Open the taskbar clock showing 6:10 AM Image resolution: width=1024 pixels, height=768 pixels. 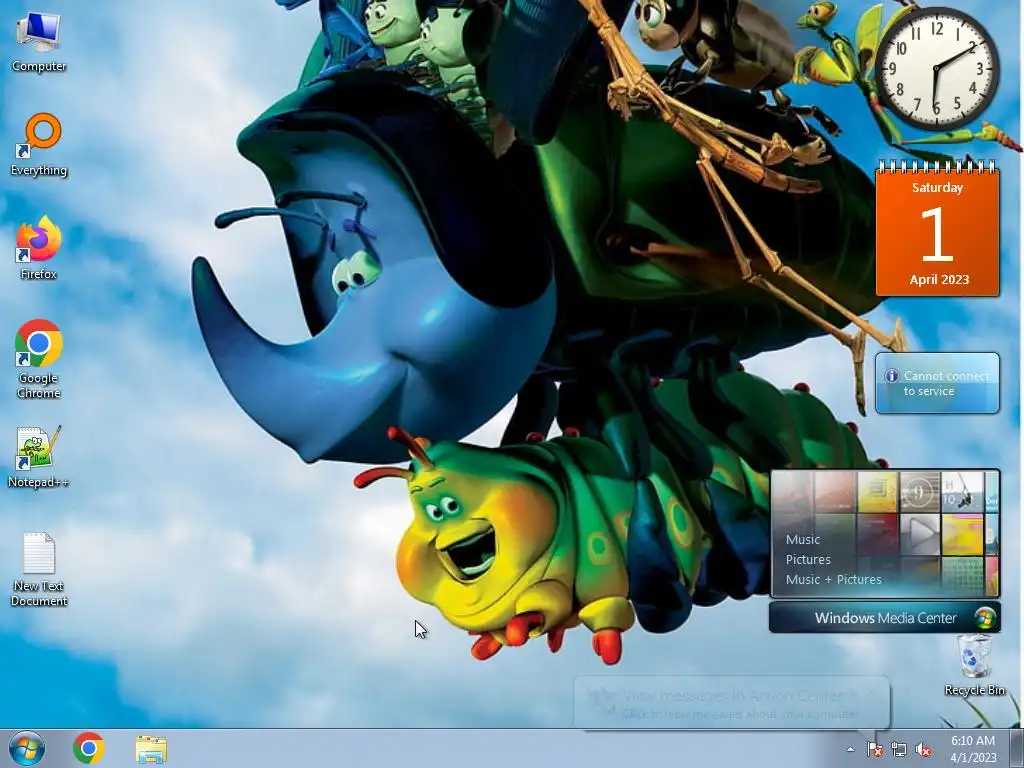[973, 749]
